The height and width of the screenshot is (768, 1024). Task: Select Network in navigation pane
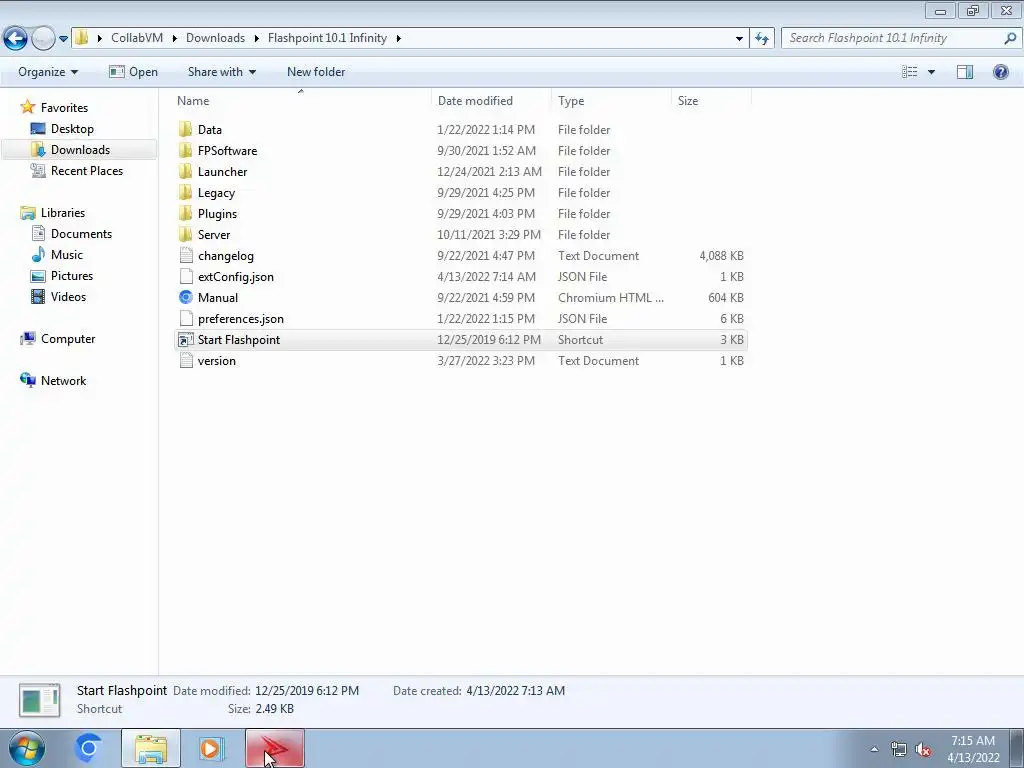tap(63, 381)
